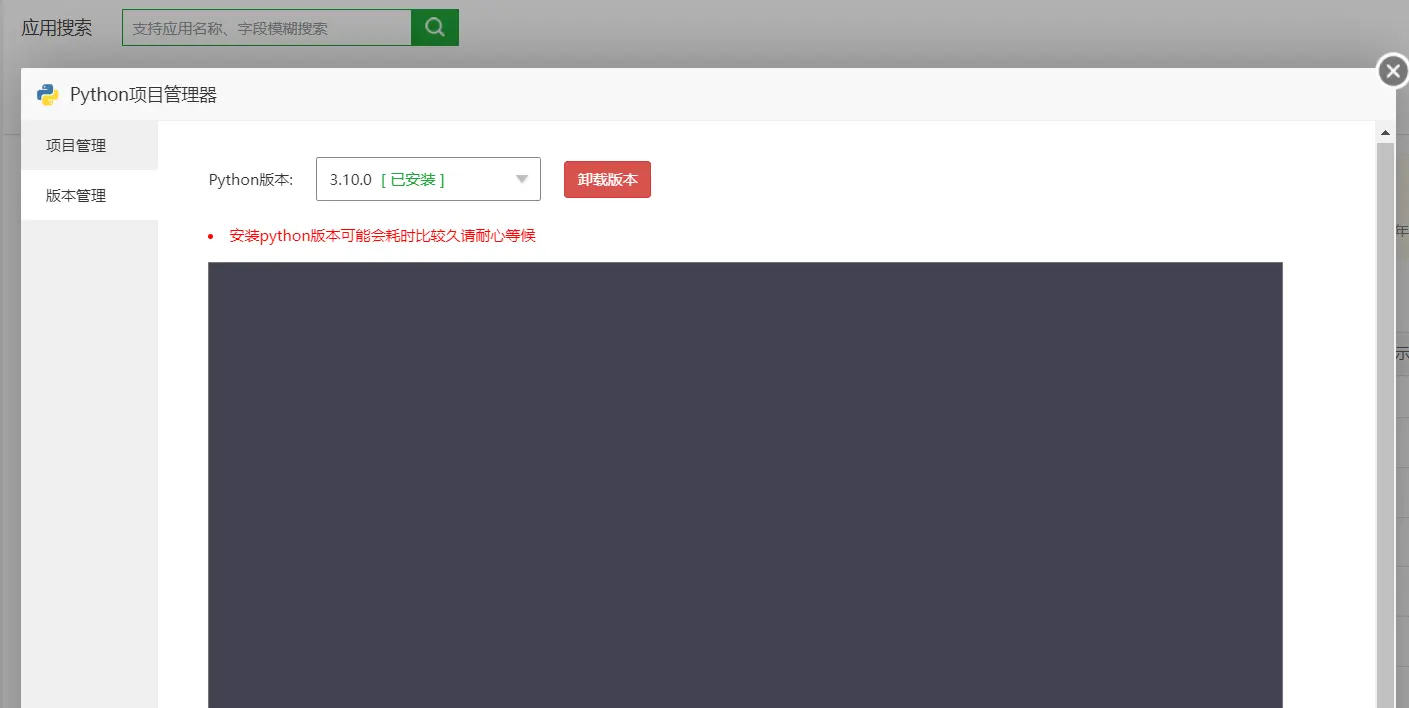Click the 3.10.0 version value
Image resolution: width=1409 pixels, height=708 pixels.
point(350,180)
